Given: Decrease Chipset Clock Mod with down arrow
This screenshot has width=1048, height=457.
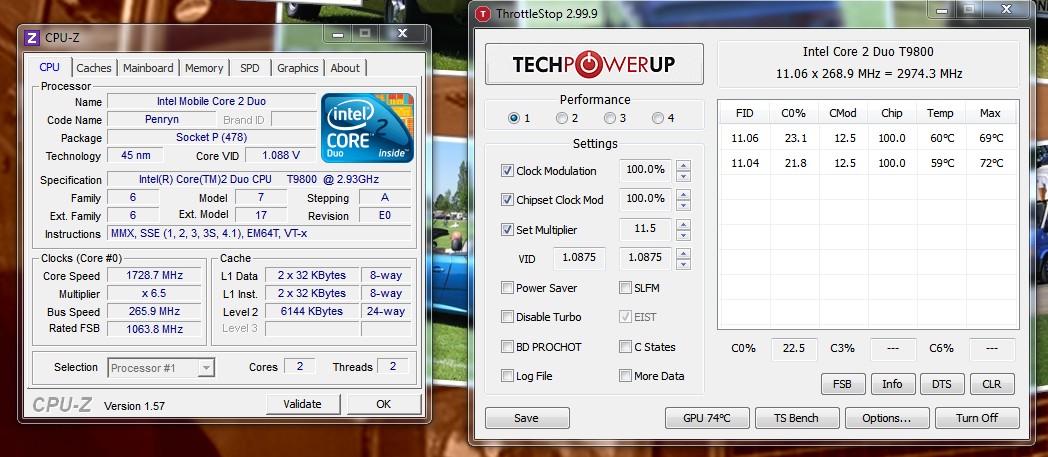Looking at the screenshot, I should 683,206.
